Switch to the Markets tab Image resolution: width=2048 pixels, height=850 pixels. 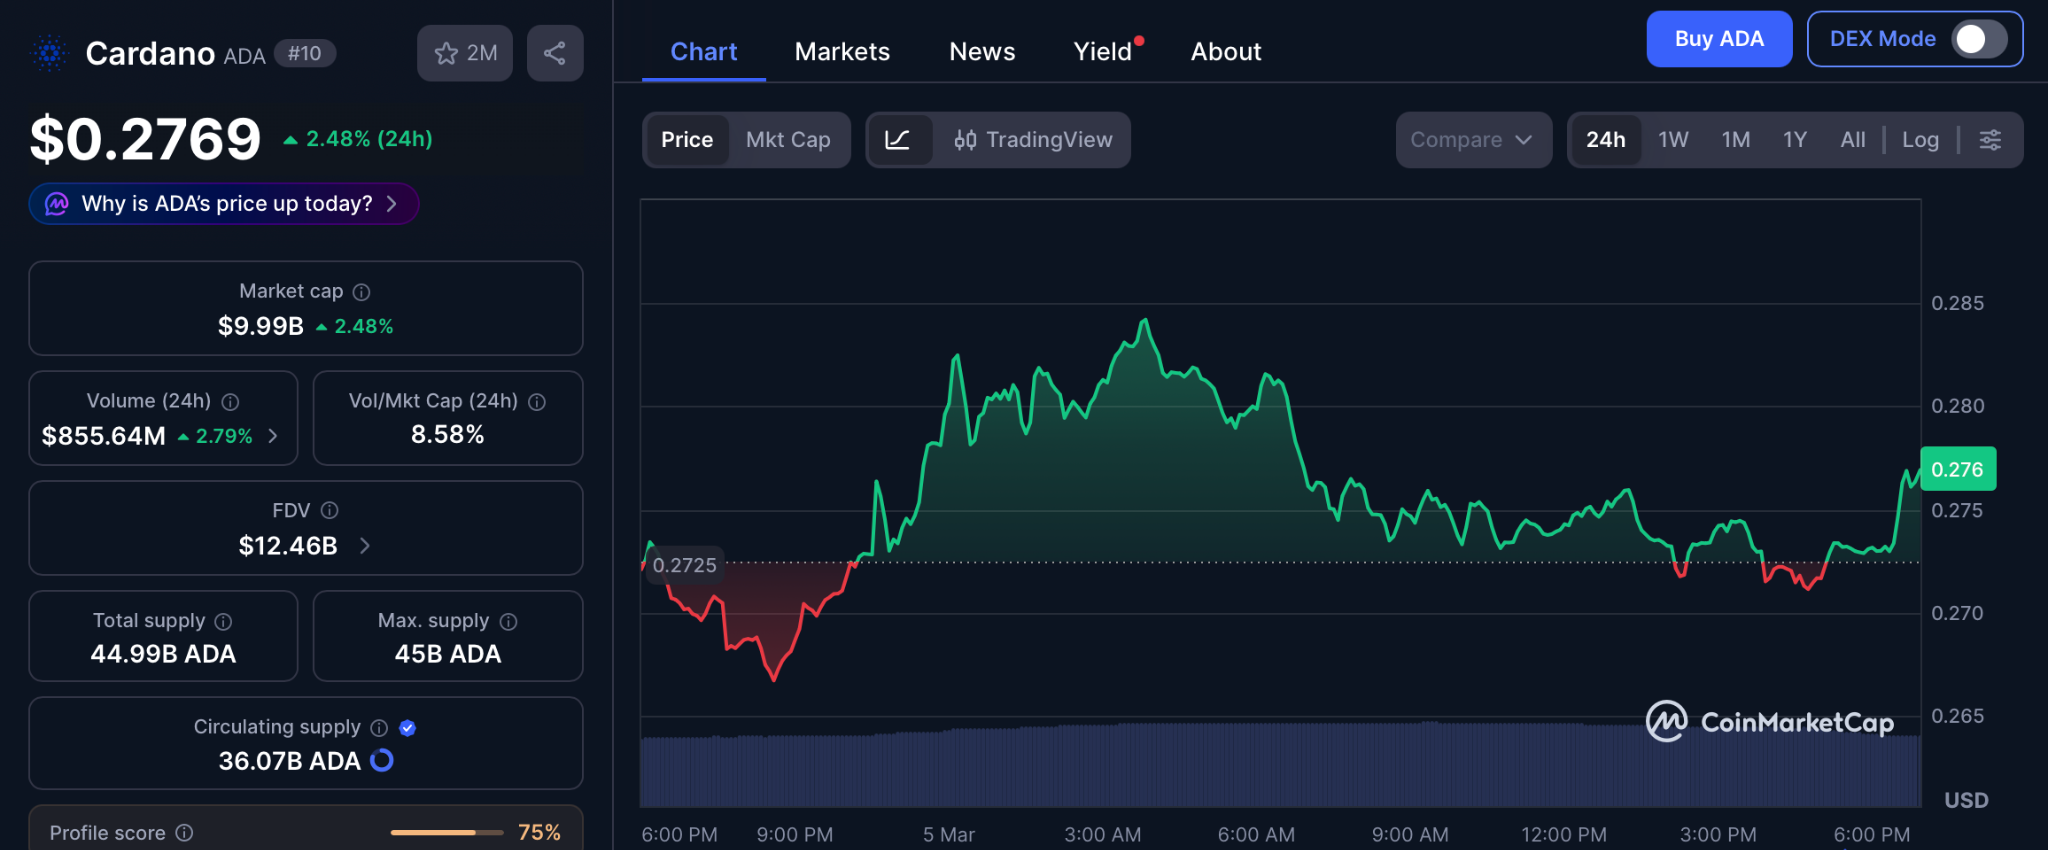point(842,52)
